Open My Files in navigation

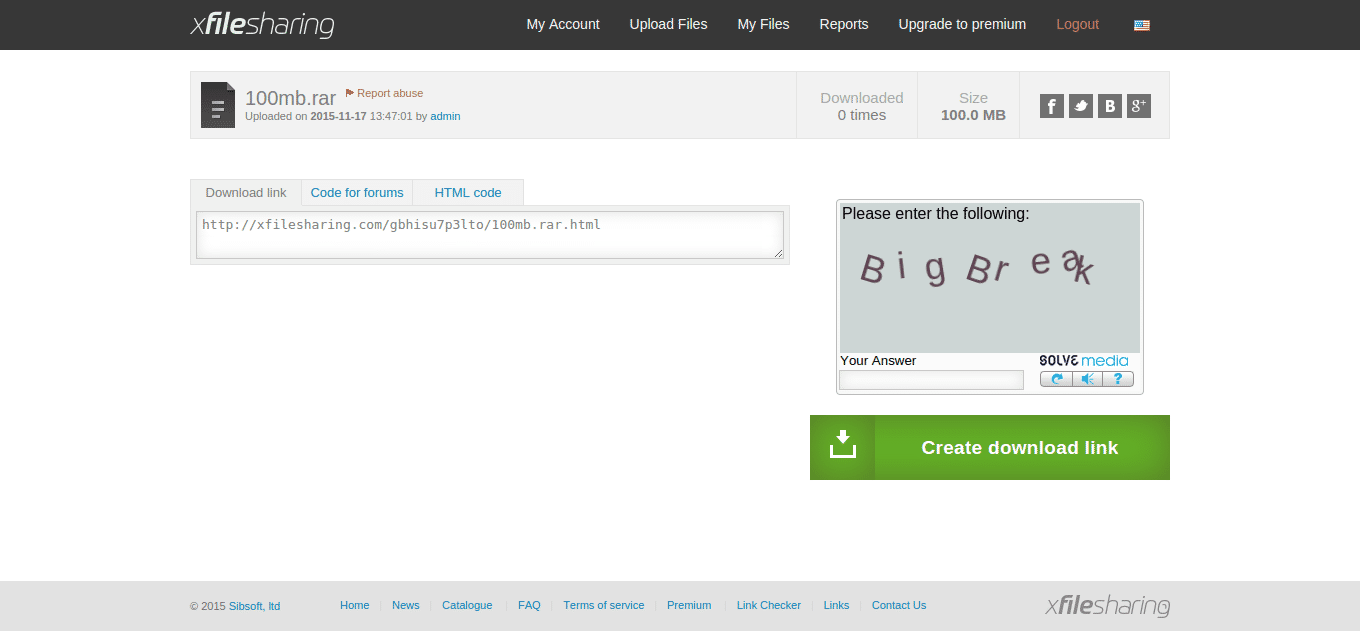pyautogui.click(x=763, y=24)
